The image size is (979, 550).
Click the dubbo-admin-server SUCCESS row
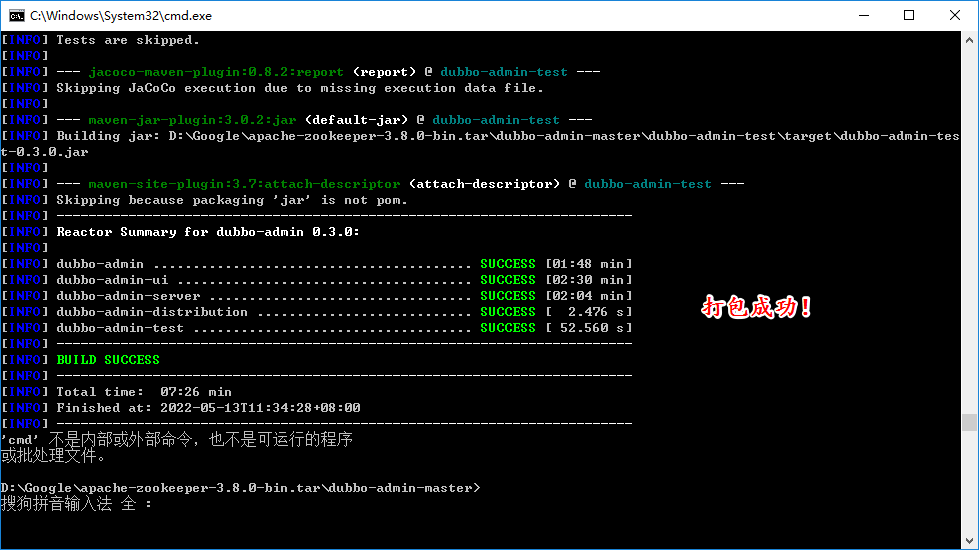317,296
